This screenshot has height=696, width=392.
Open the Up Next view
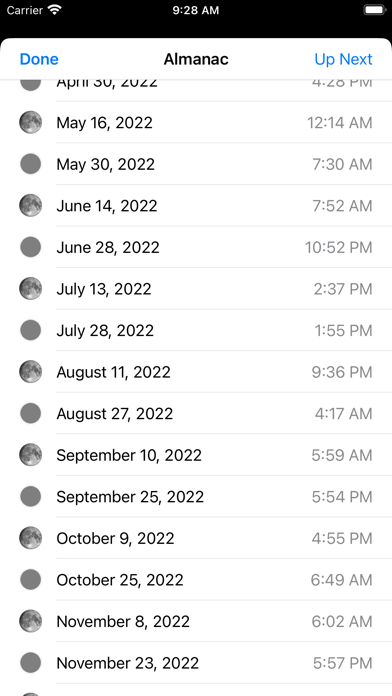pyautogui.click(x=343, y=59)
